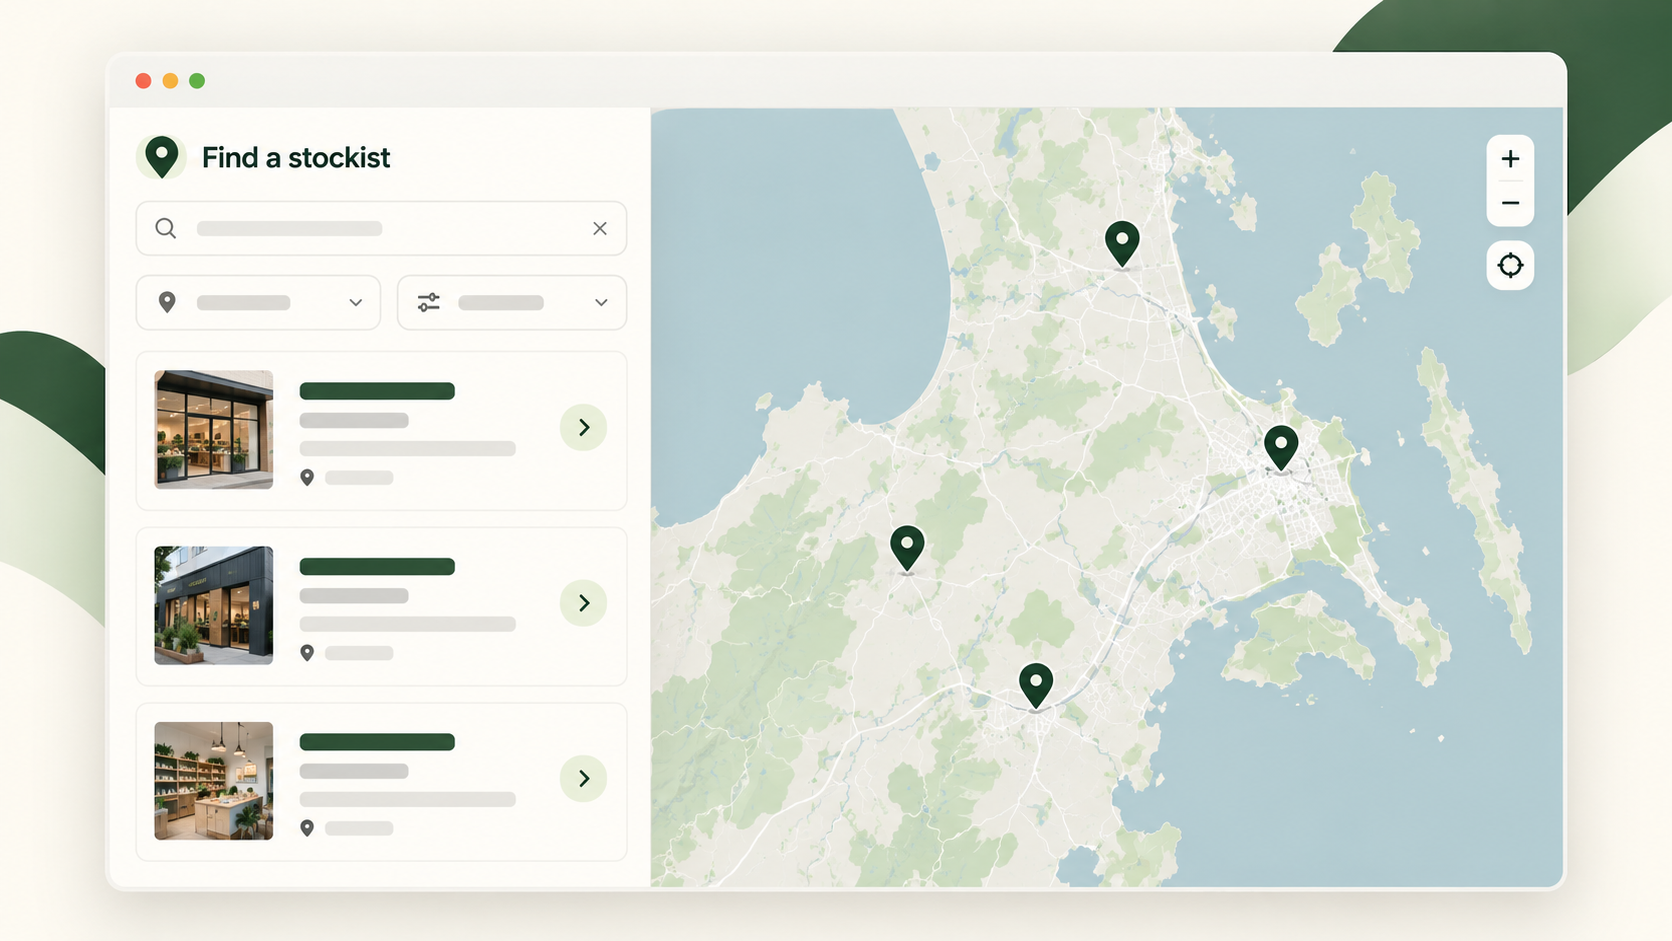Open the sliders filter options dropdown
The height and width of the screenshot is (941, 1672).
pyautogui.click(x=512, y=302)
